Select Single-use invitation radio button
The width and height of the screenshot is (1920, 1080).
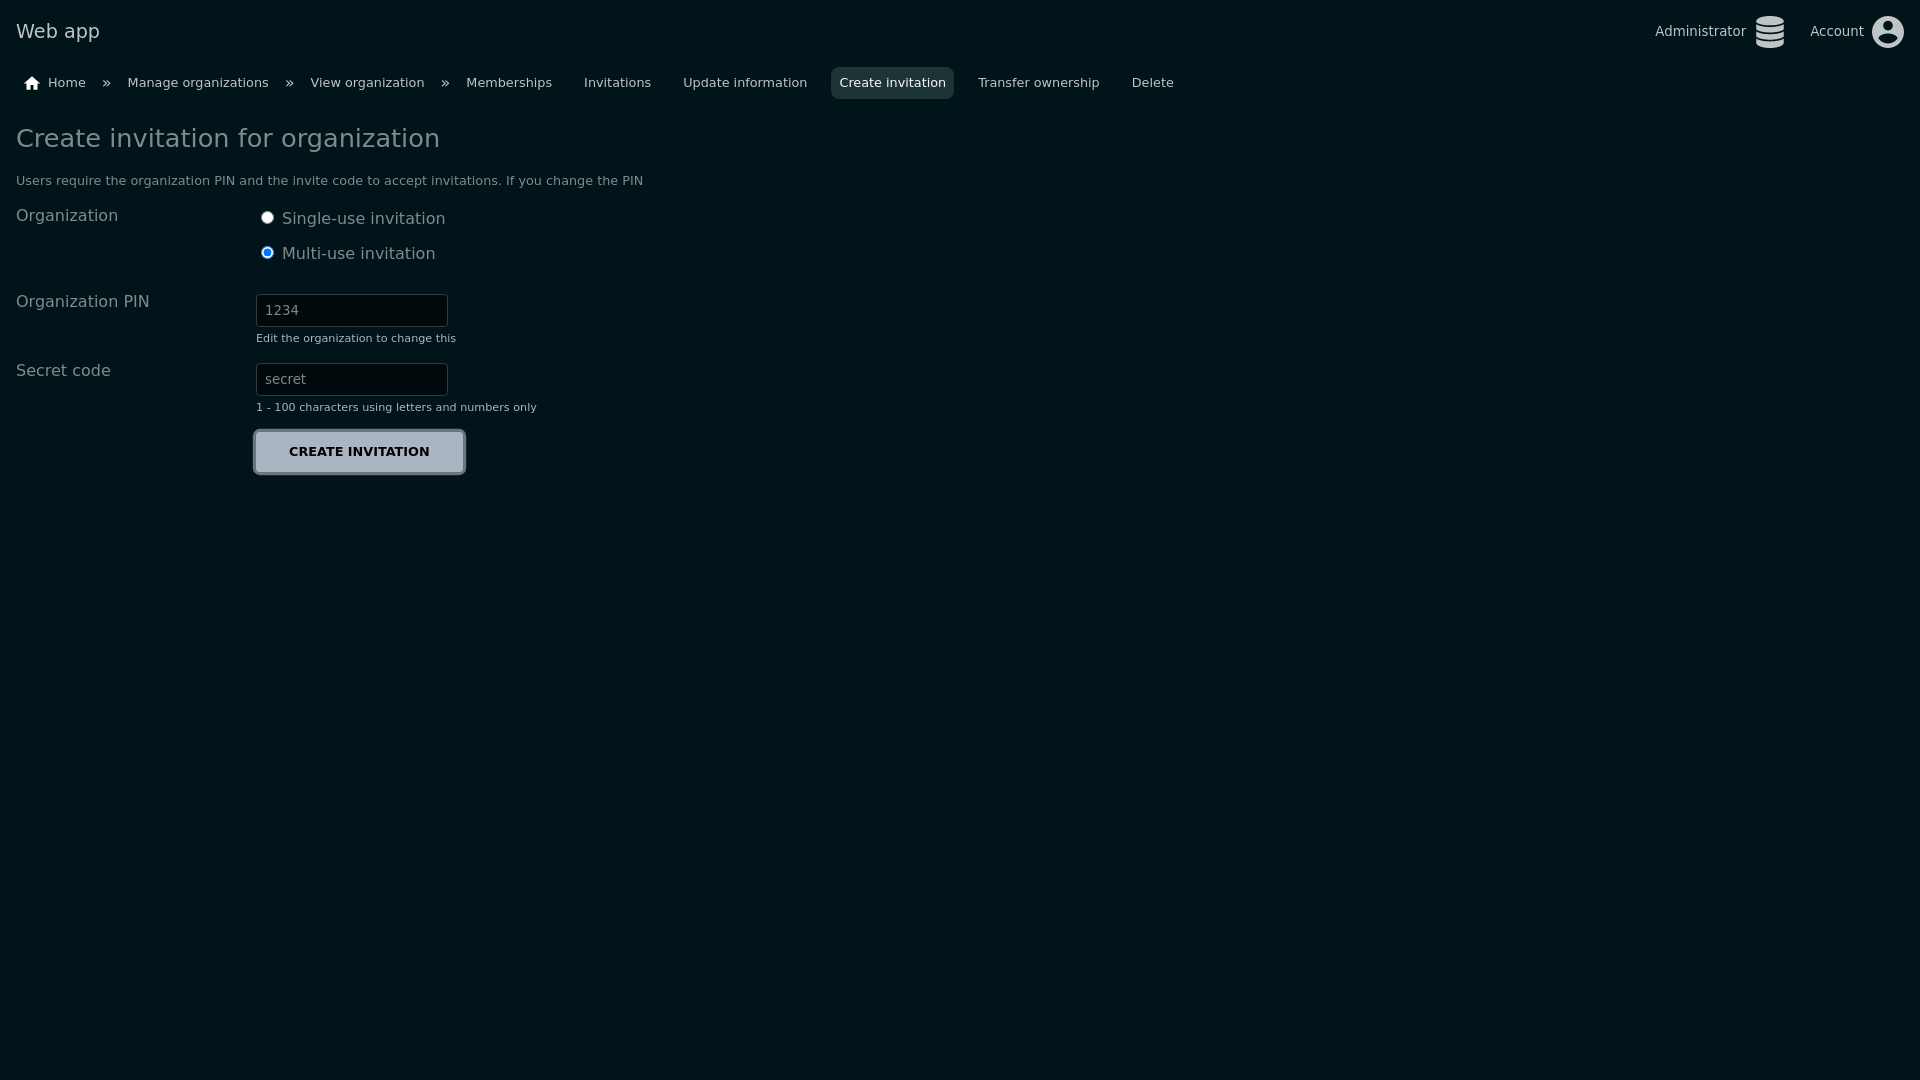click(267, 218)
